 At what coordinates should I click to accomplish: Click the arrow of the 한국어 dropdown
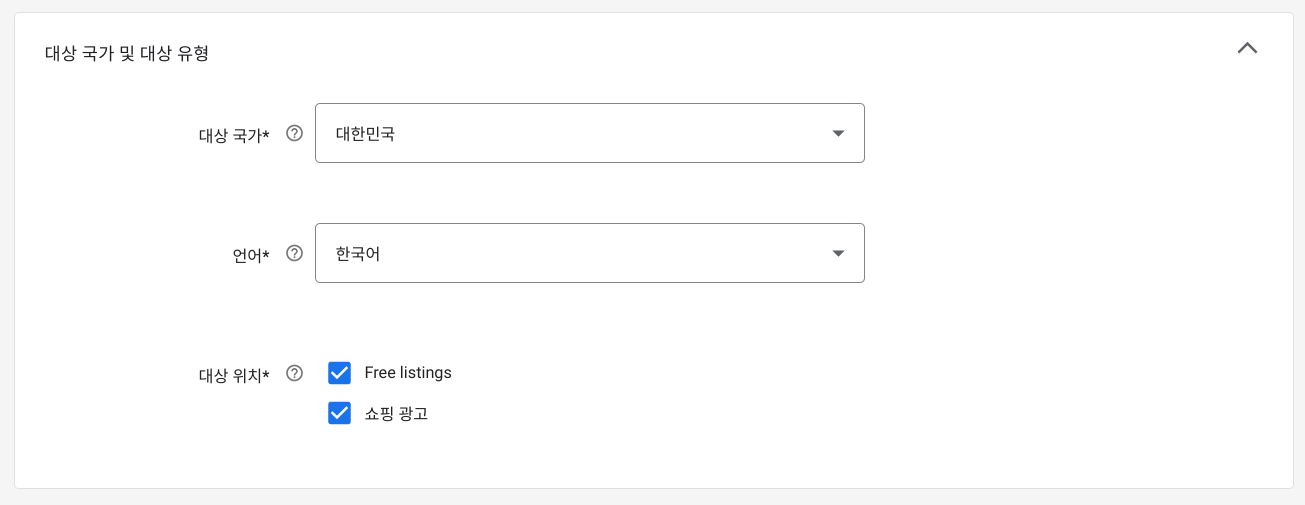coord(838,254)
